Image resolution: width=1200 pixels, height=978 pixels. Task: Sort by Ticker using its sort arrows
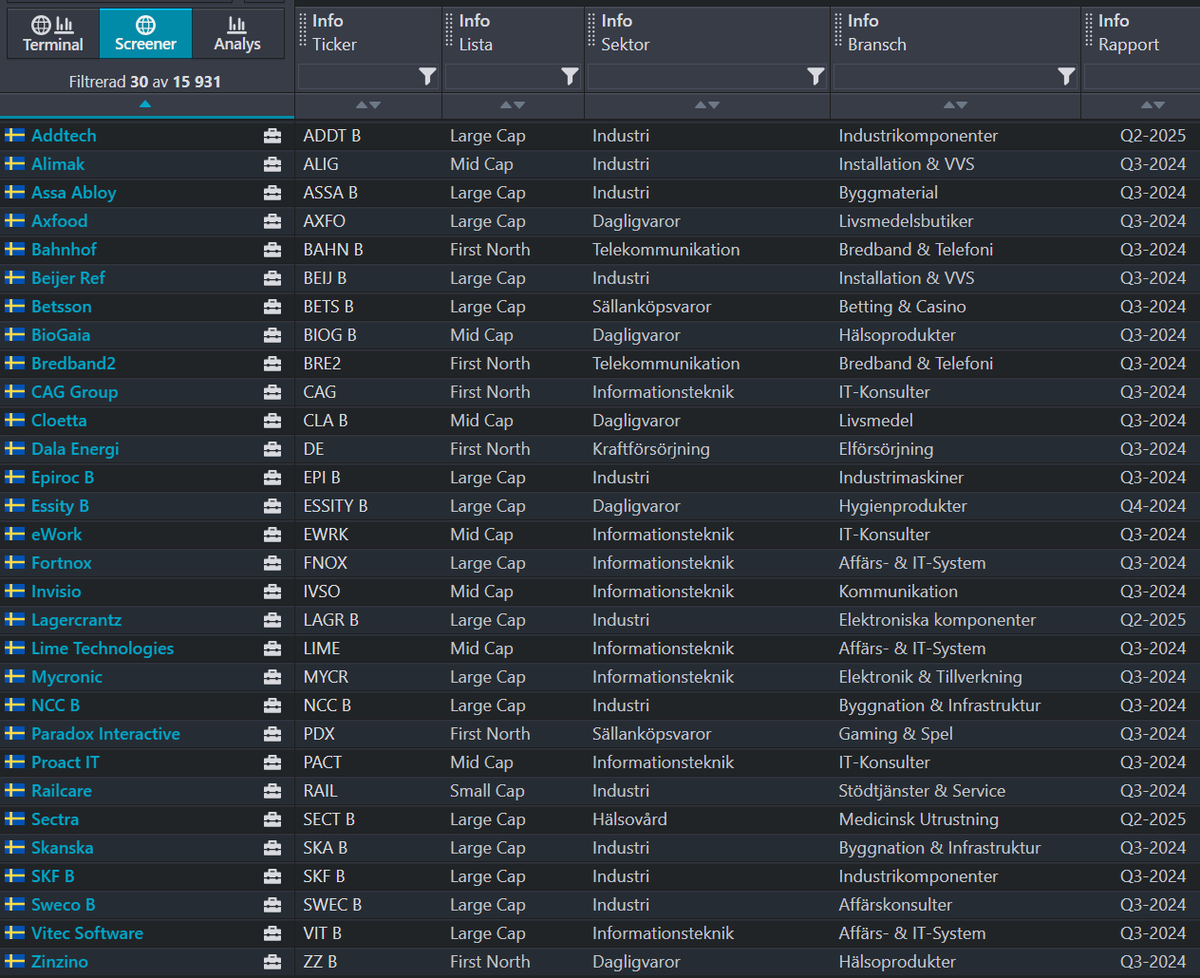(368, 105)
